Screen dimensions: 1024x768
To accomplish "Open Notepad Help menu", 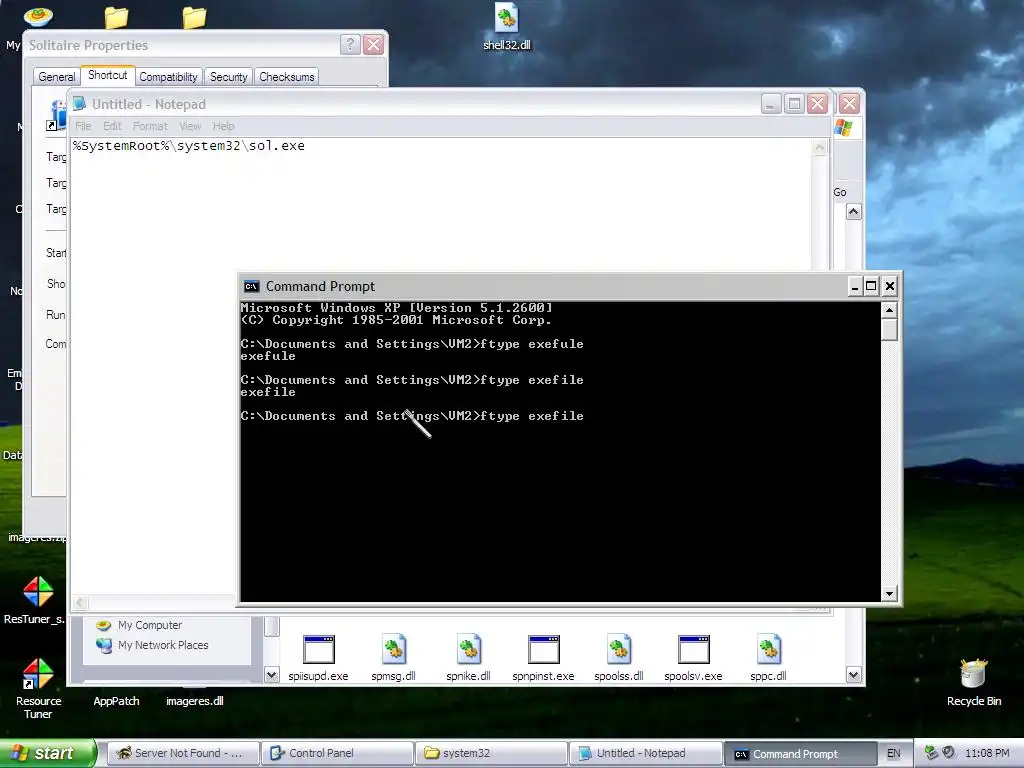I will point(223,126).
